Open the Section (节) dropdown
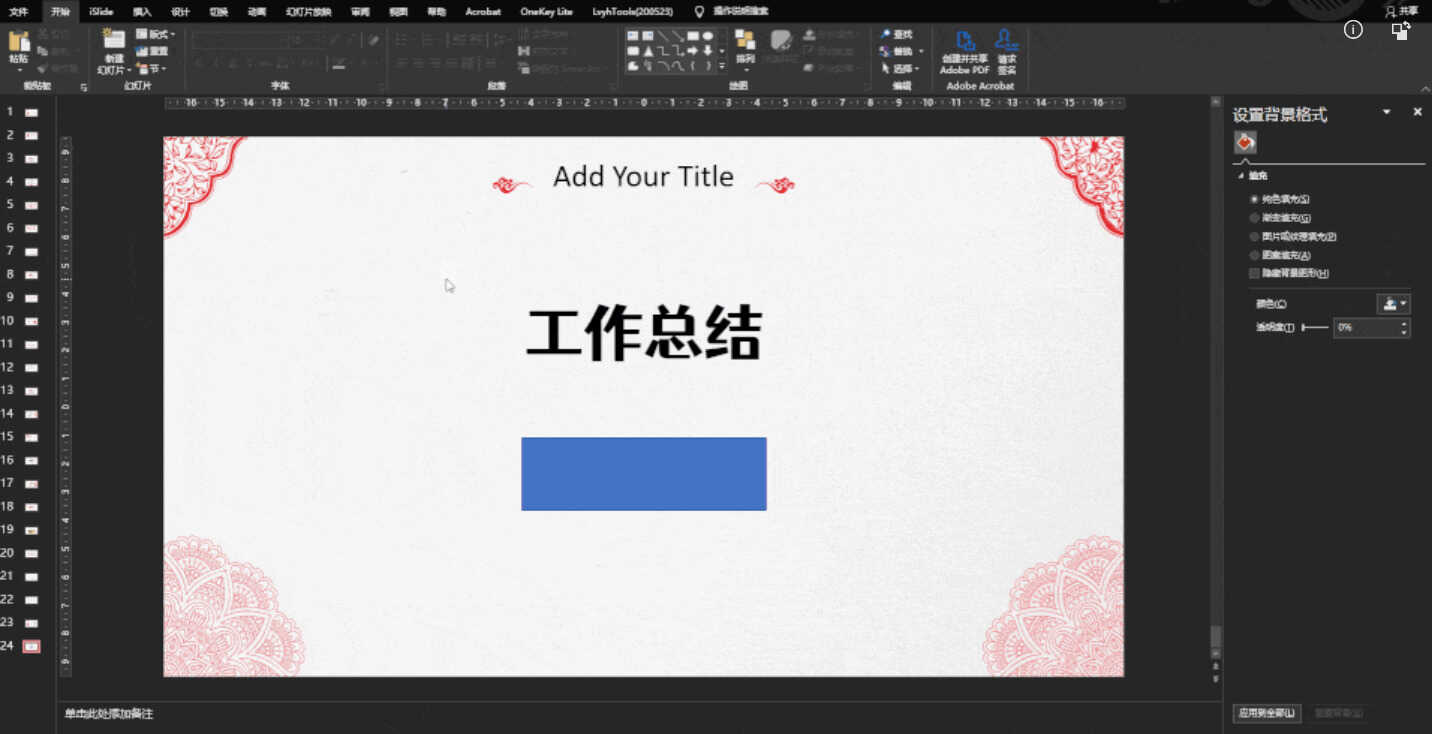The height and width of the screenshot is (734, 1432). (152, 69)
